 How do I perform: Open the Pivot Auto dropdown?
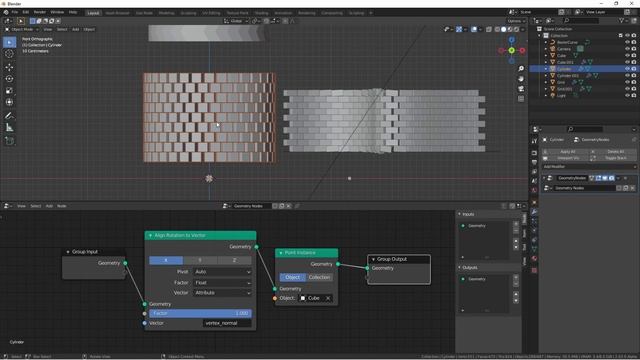click(x=222, y=272)
